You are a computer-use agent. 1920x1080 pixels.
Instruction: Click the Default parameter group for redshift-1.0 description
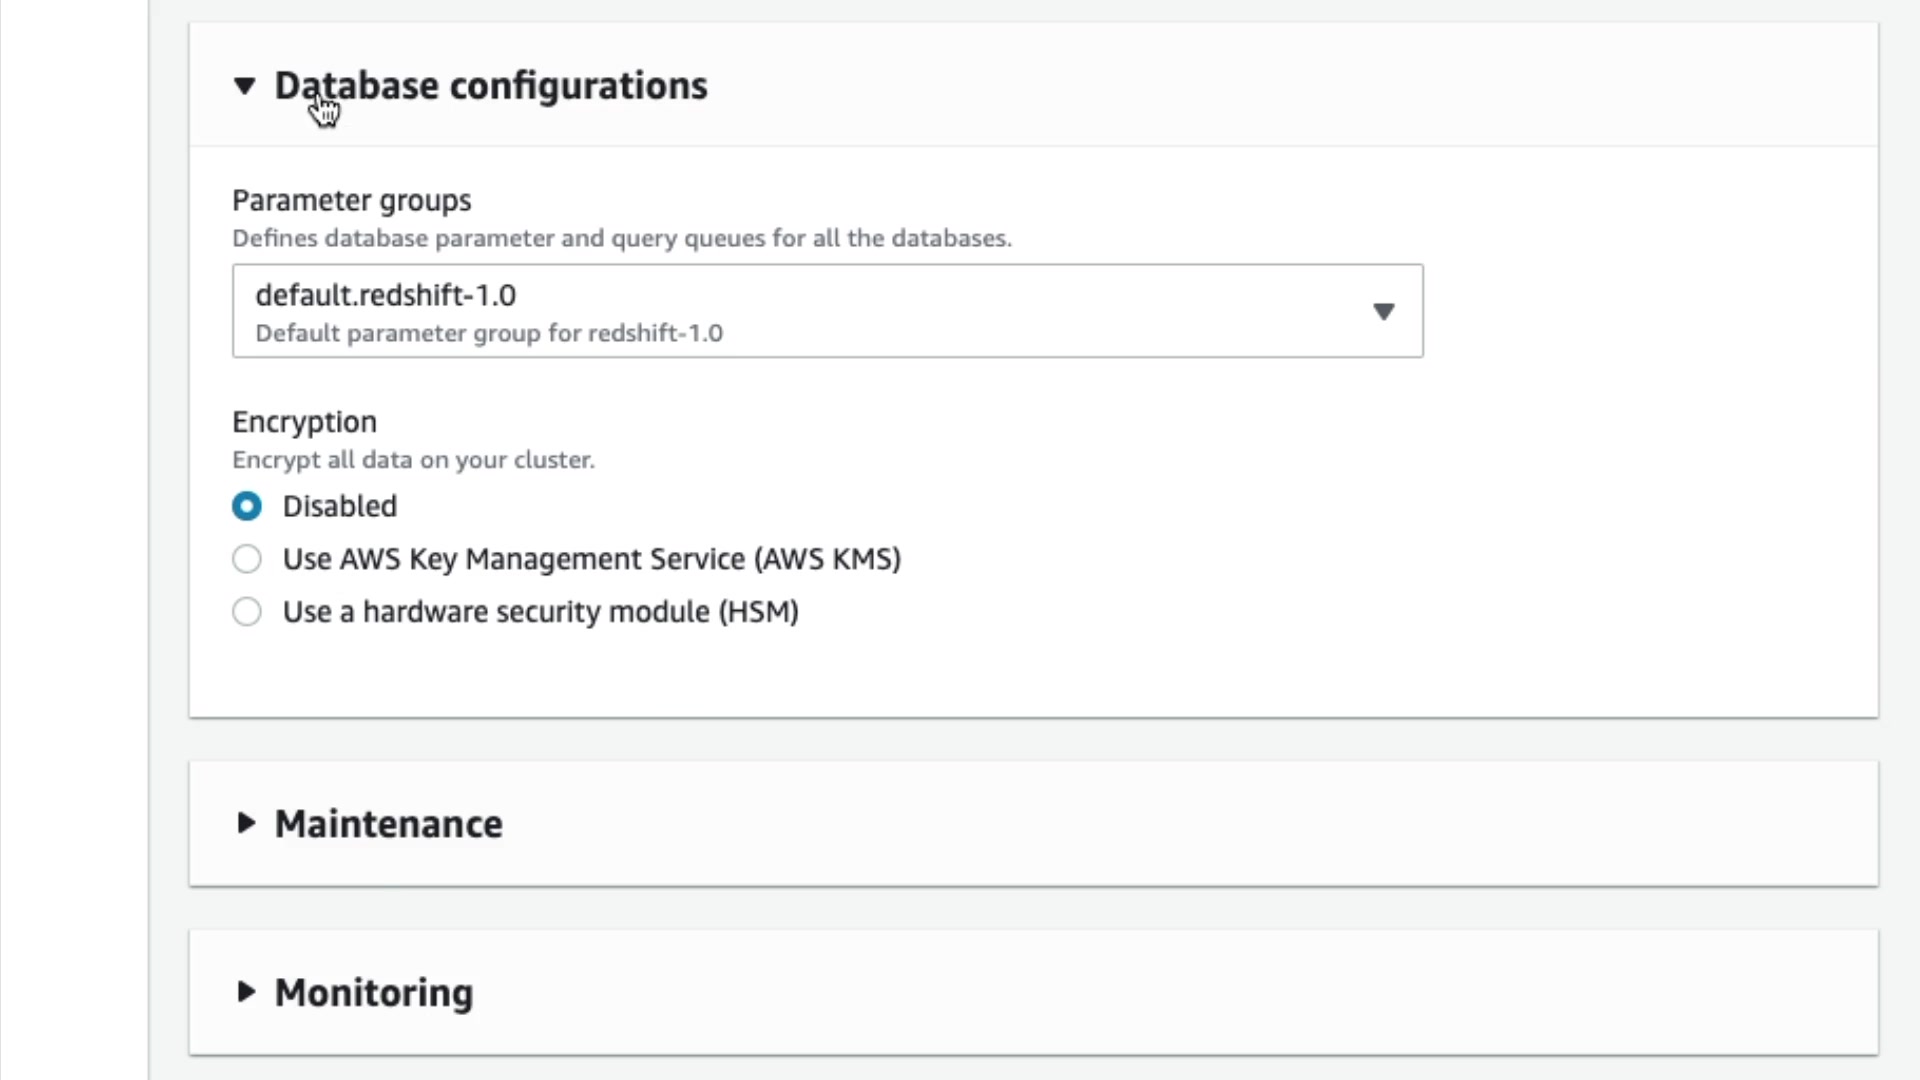tap(488, 333)
